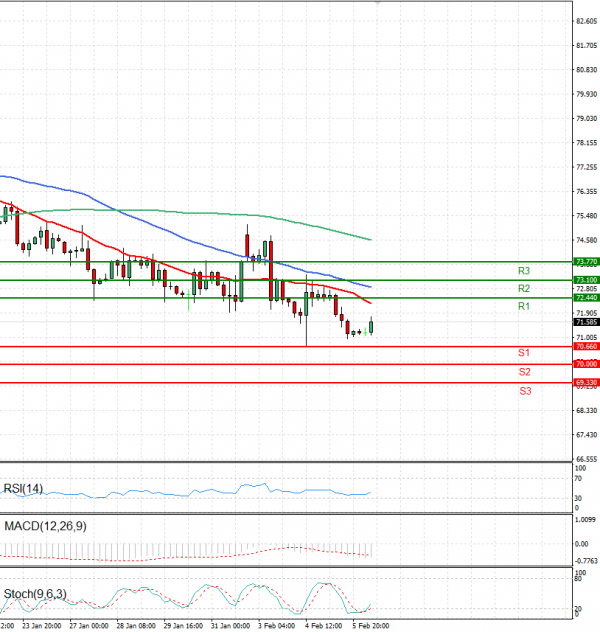The width and height of the screenshot is (600, 632).
Task: Select the R1 resistance label
Action: coord(523,306)
